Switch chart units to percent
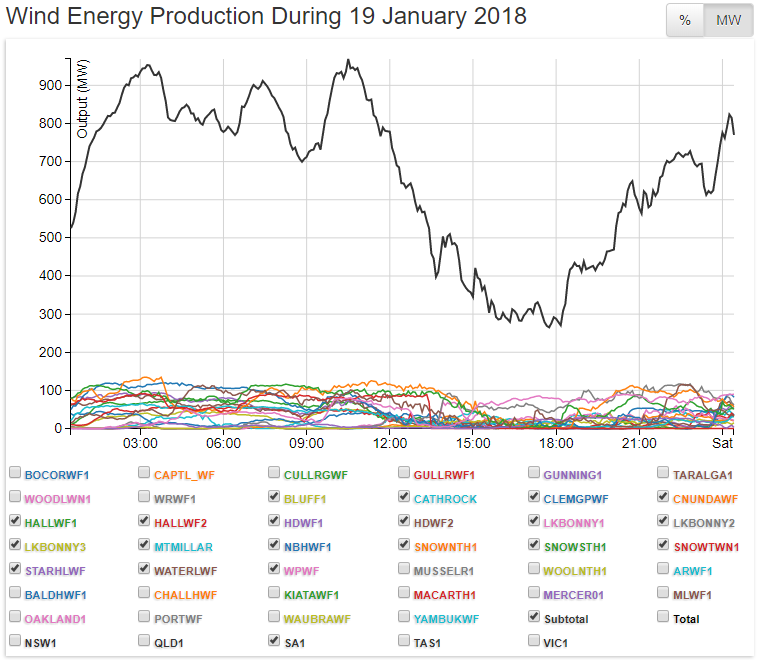The width and height of the screenshot is (761, 660). [x=685, y=21]
